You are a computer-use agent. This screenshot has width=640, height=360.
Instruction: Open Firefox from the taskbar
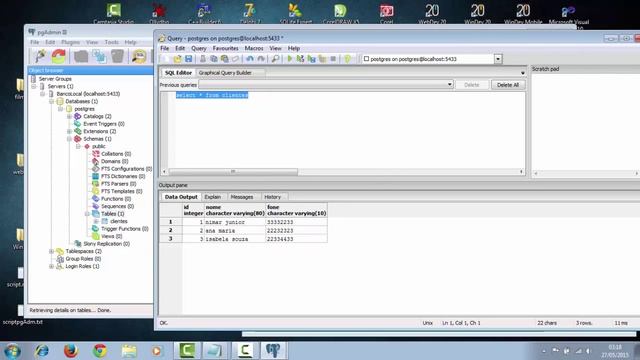click(71, 350)
